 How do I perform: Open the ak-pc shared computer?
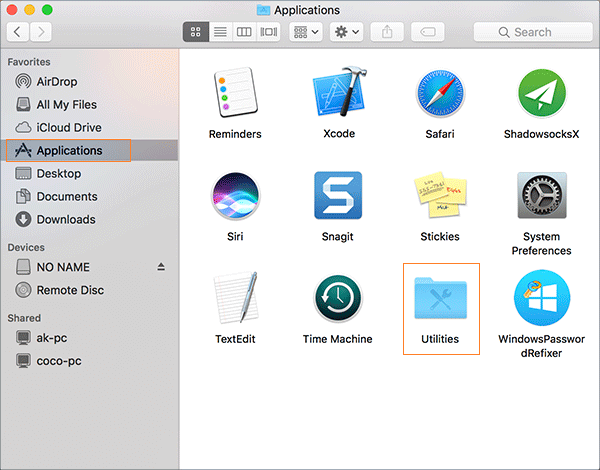pyautogui.click(x=90, y=338)
